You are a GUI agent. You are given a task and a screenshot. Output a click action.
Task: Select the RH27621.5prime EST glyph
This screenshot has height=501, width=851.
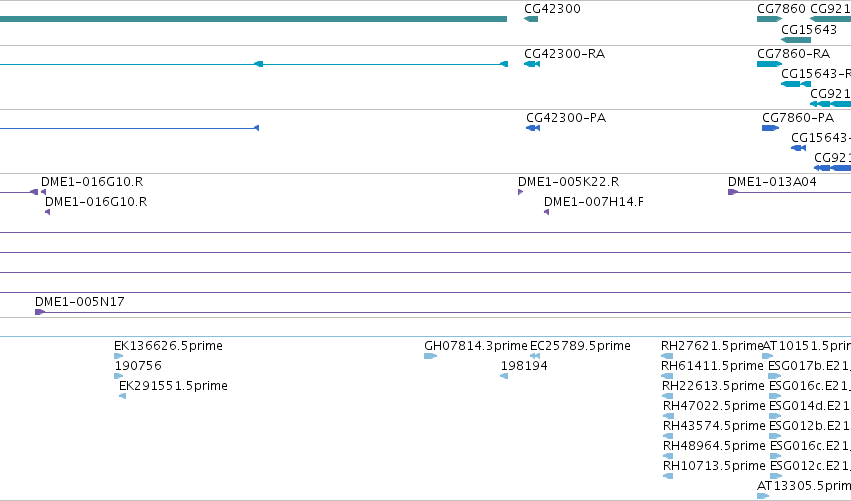click(x=667, y=356)
